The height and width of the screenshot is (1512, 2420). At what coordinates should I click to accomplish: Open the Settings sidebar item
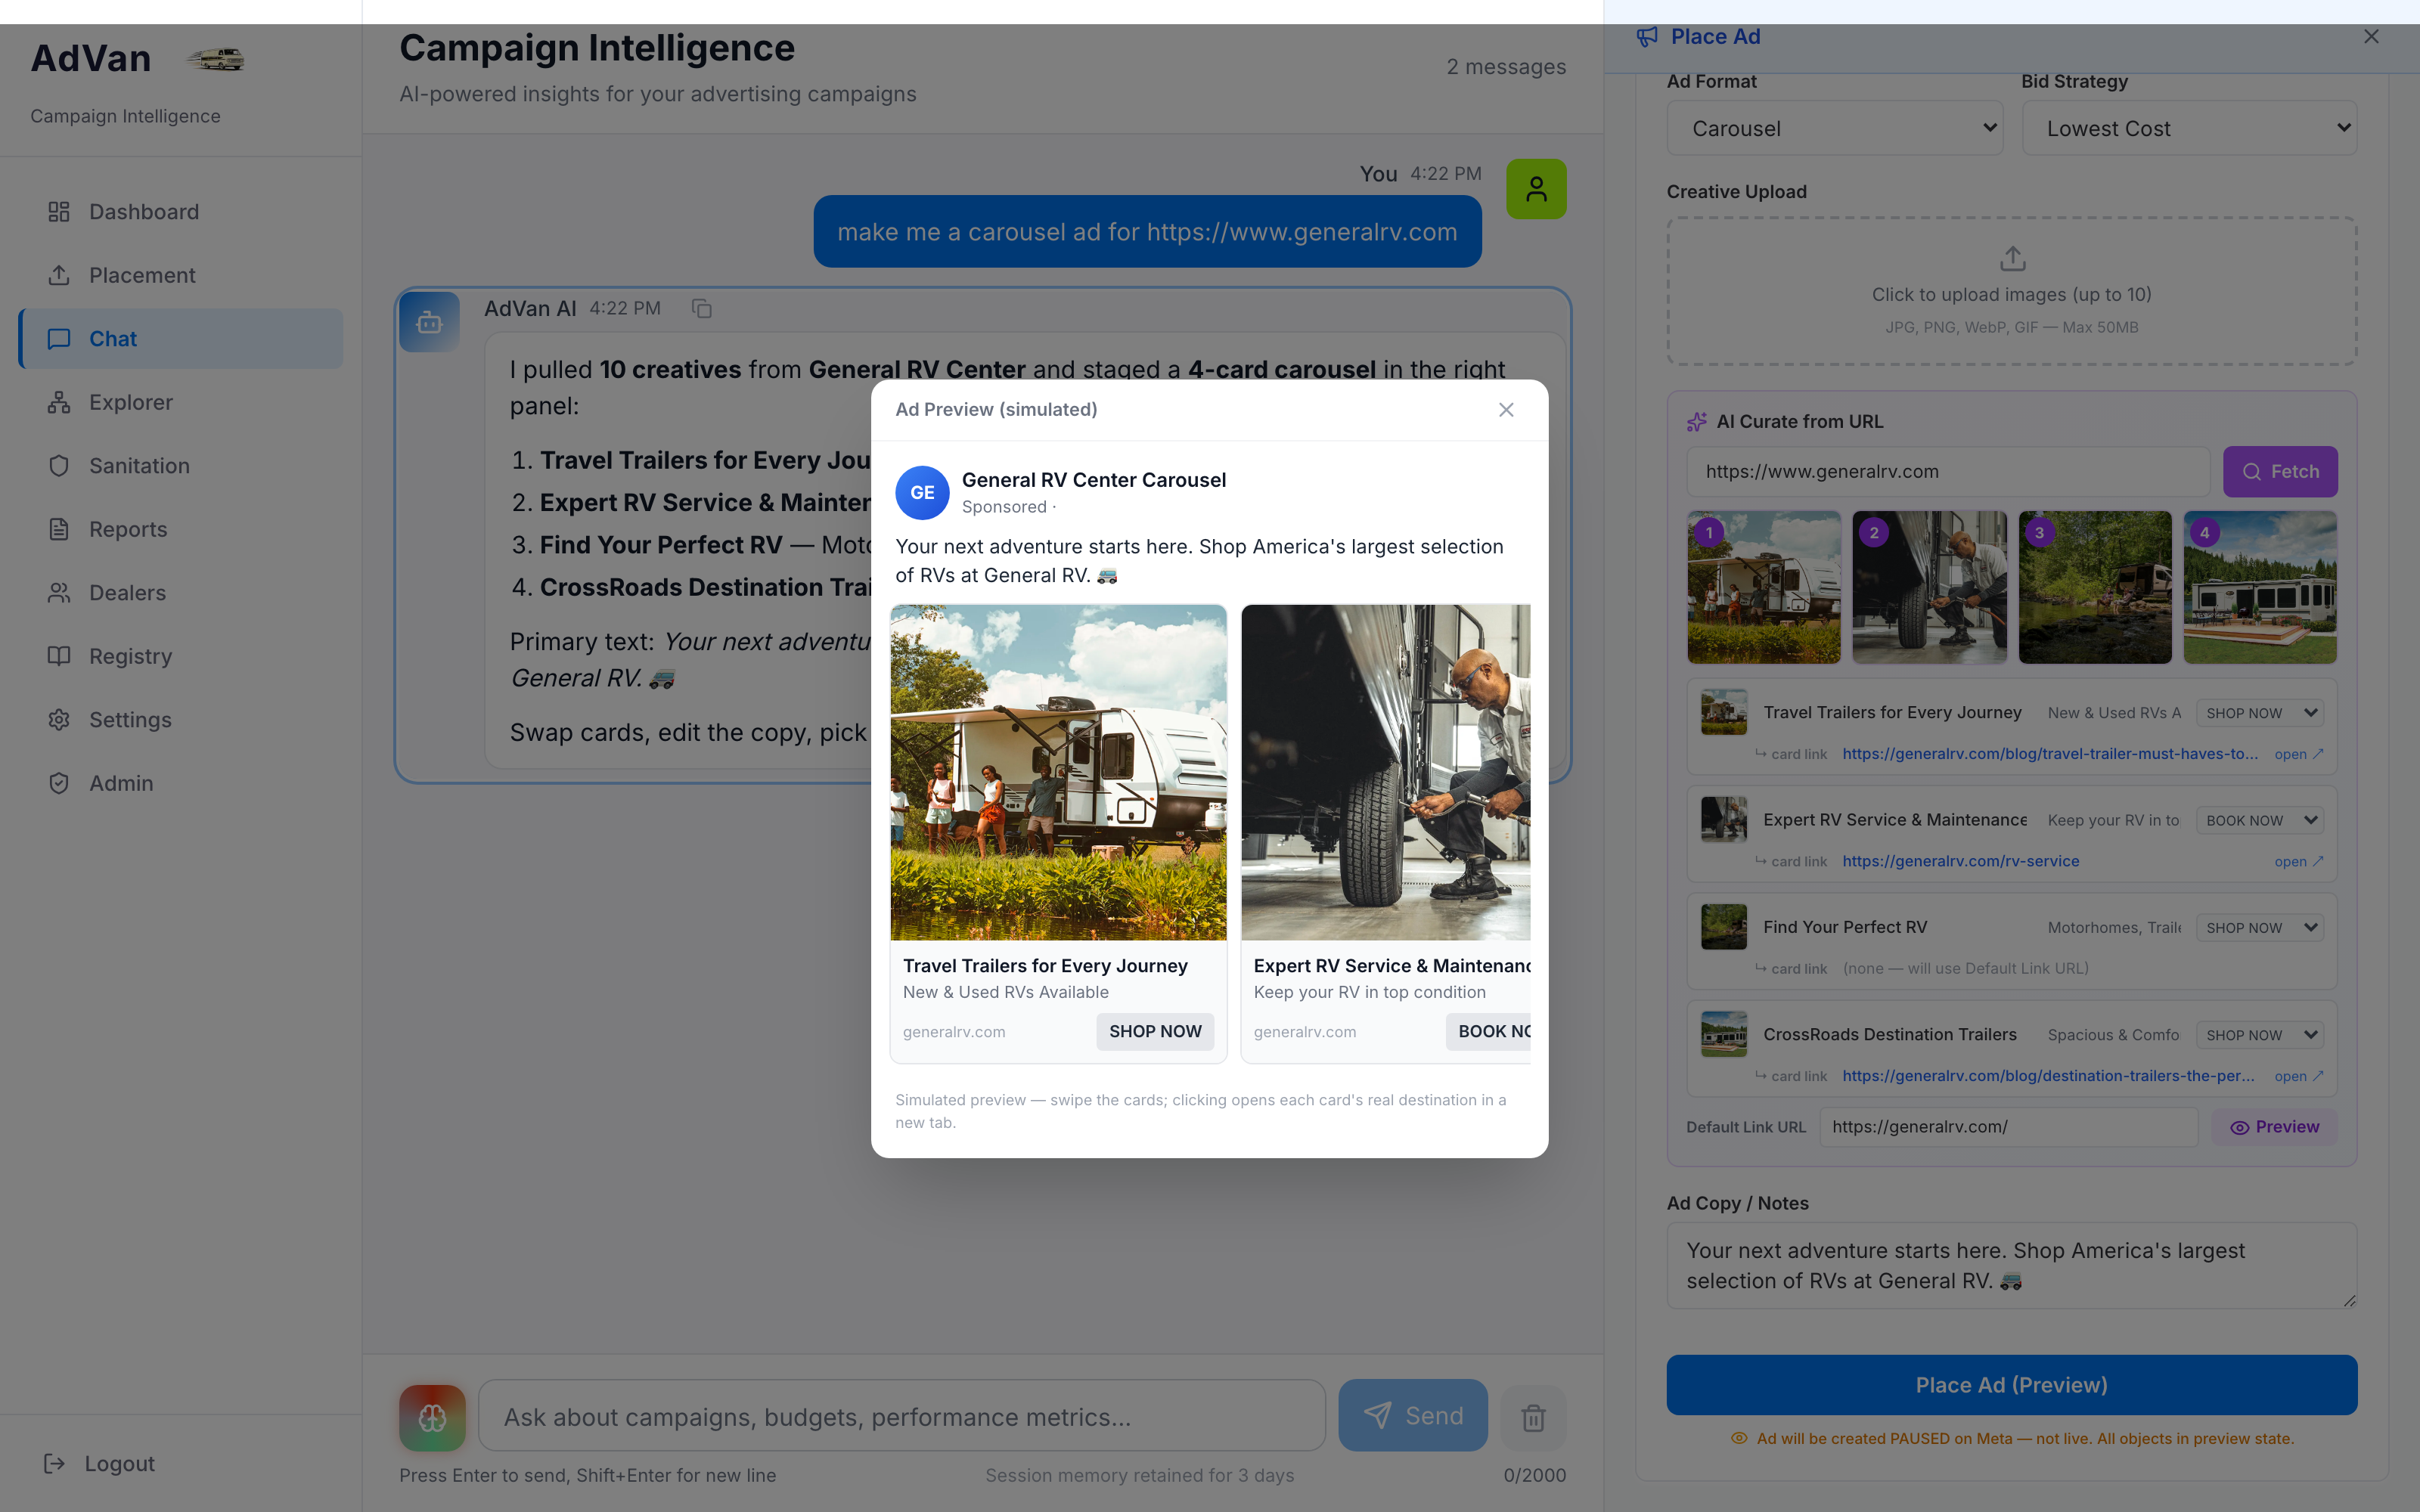tap(181, 720)
